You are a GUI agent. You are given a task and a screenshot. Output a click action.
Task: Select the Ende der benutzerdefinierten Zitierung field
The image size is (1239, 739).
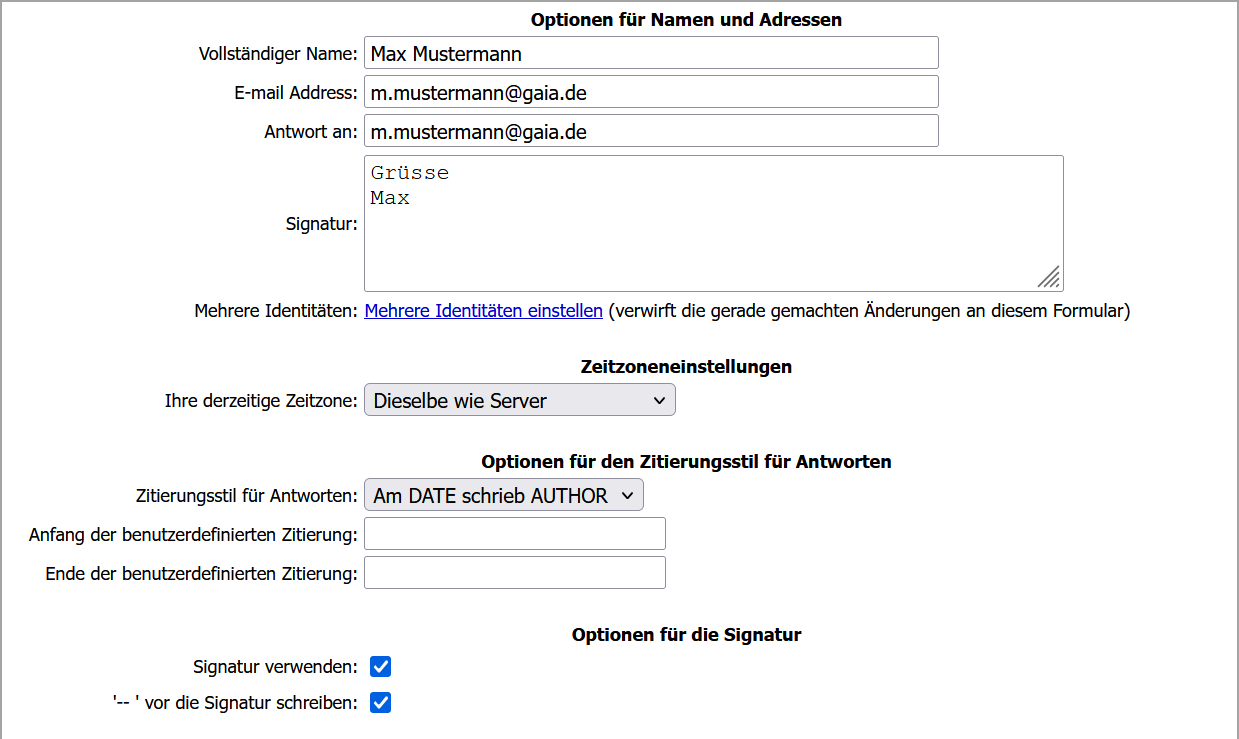click(x=514, y=573)
